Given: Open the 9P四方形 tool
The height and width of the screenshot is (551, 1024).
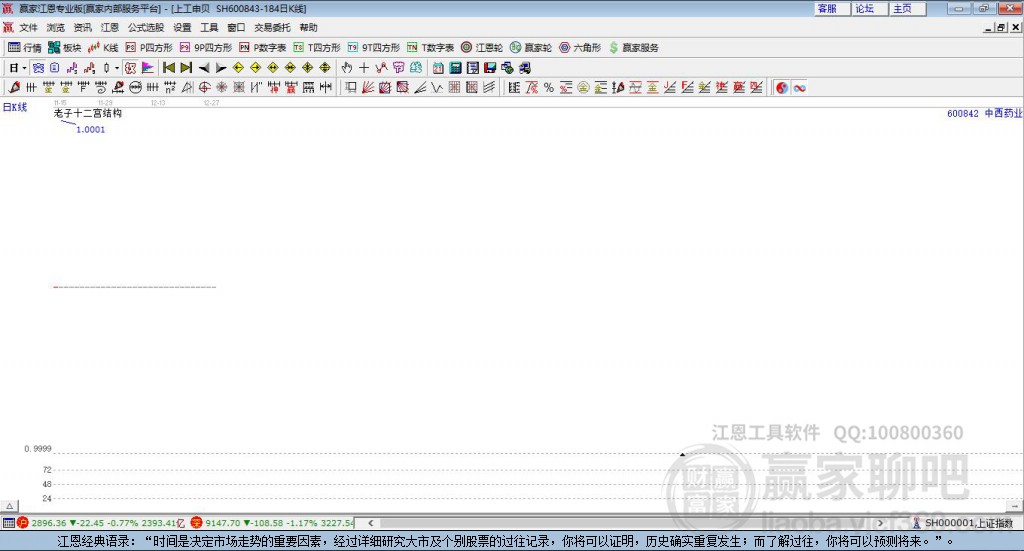Looking at the screenshot, I should click(206, 48).
